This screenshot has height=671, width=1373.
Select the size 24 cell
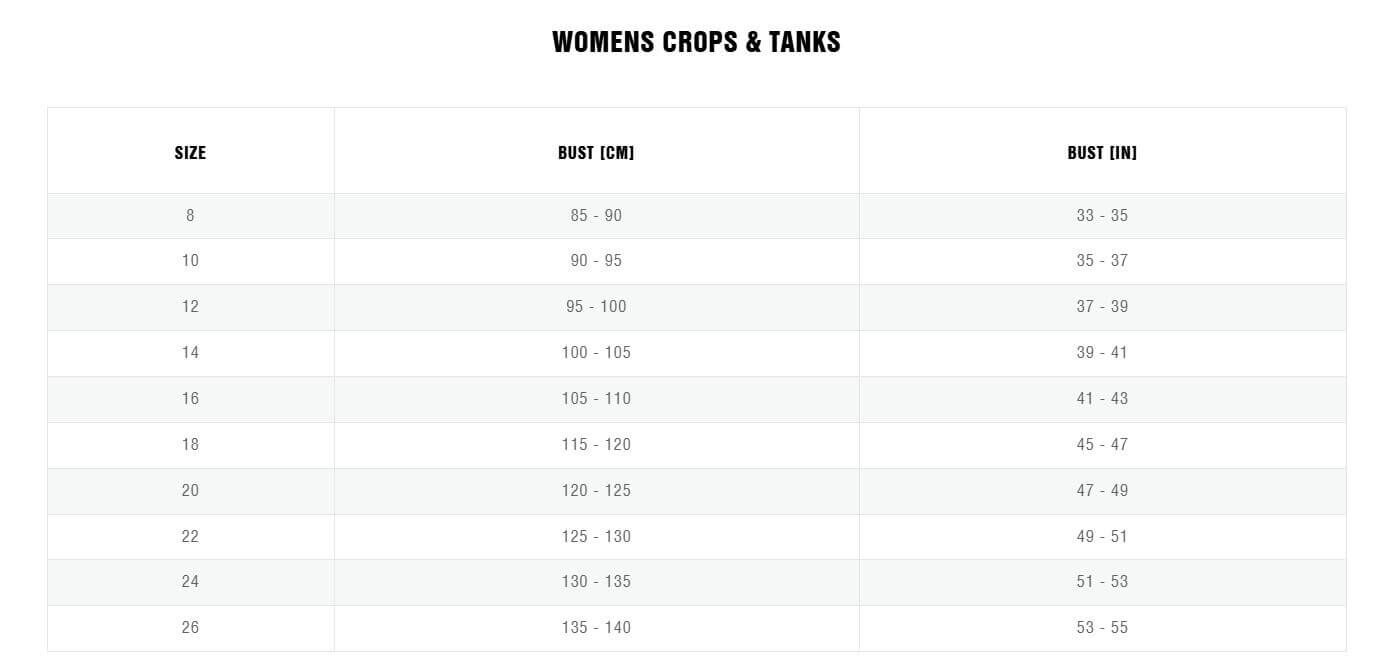point(190,582)
